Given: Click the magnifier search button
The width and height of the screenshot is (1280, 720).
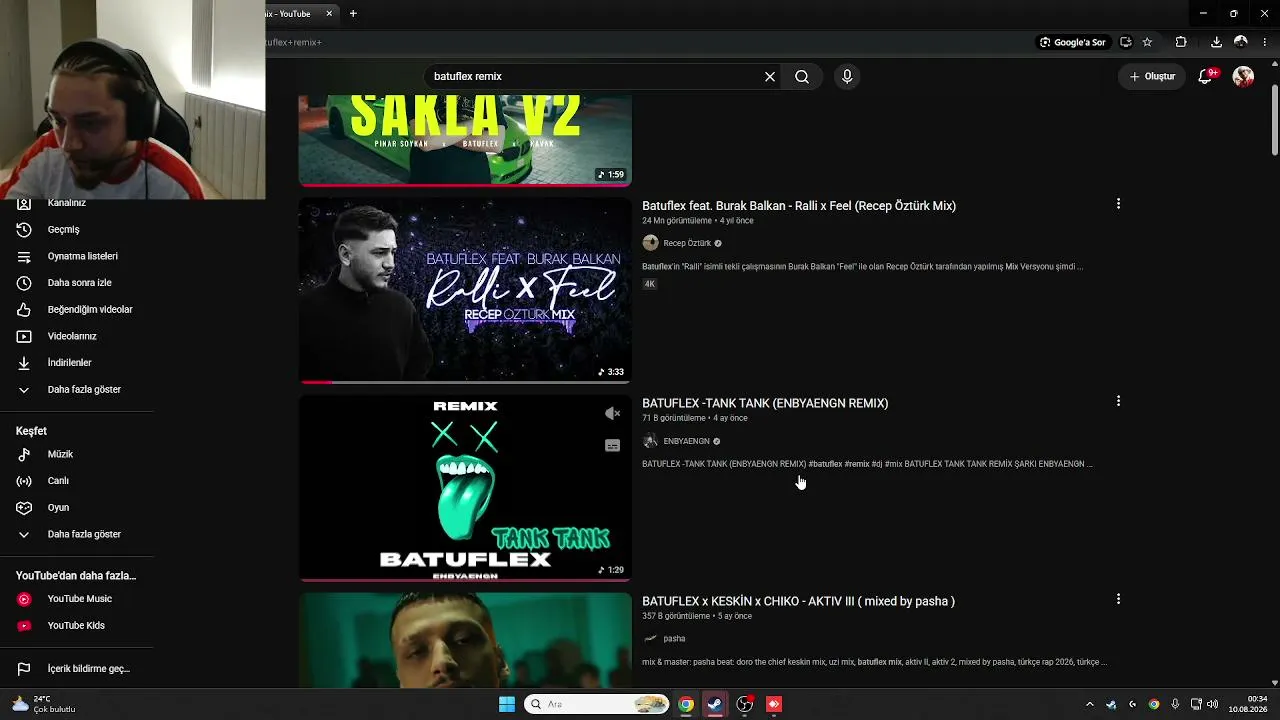Looking at the screenshot, I should tap(802, 76).
